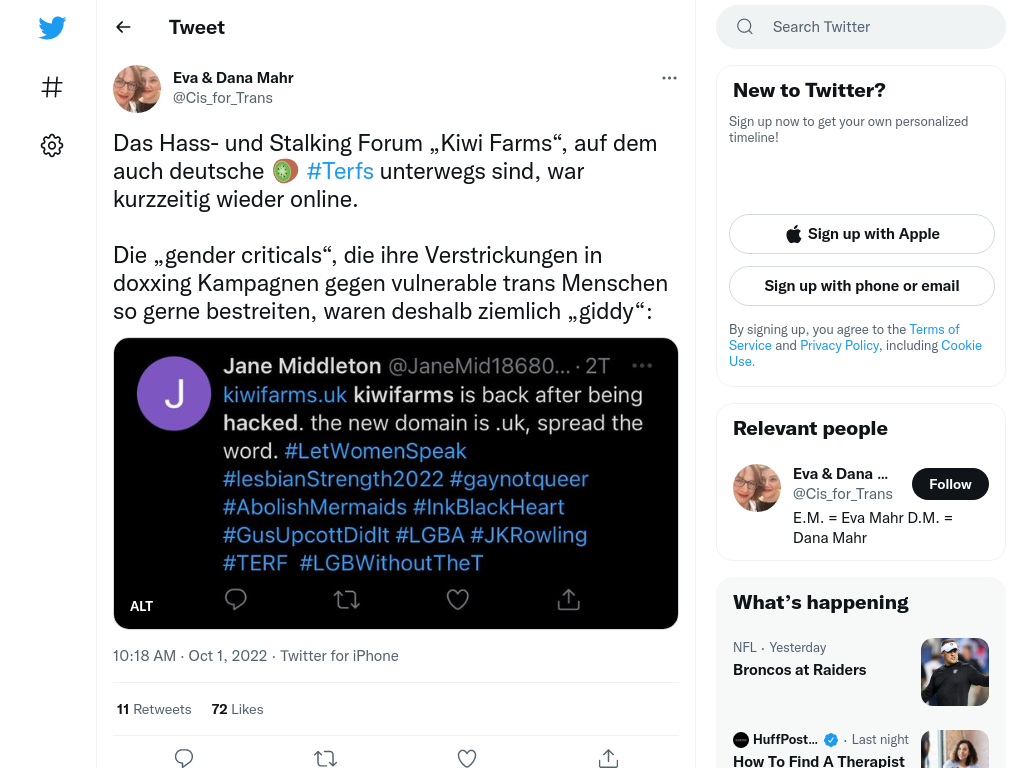
Task: View the 72 Likes list
Action: pos(237,709)
